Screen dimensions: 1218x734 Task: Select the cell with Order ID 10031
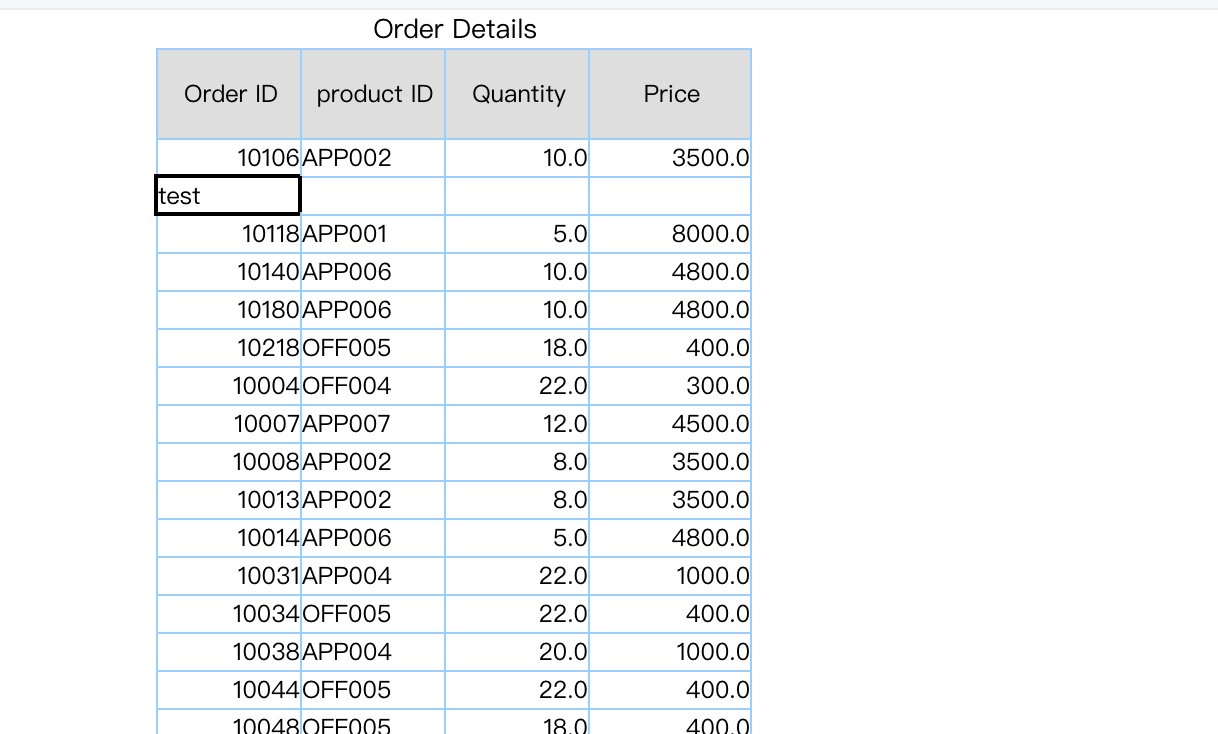click(230, 575)
